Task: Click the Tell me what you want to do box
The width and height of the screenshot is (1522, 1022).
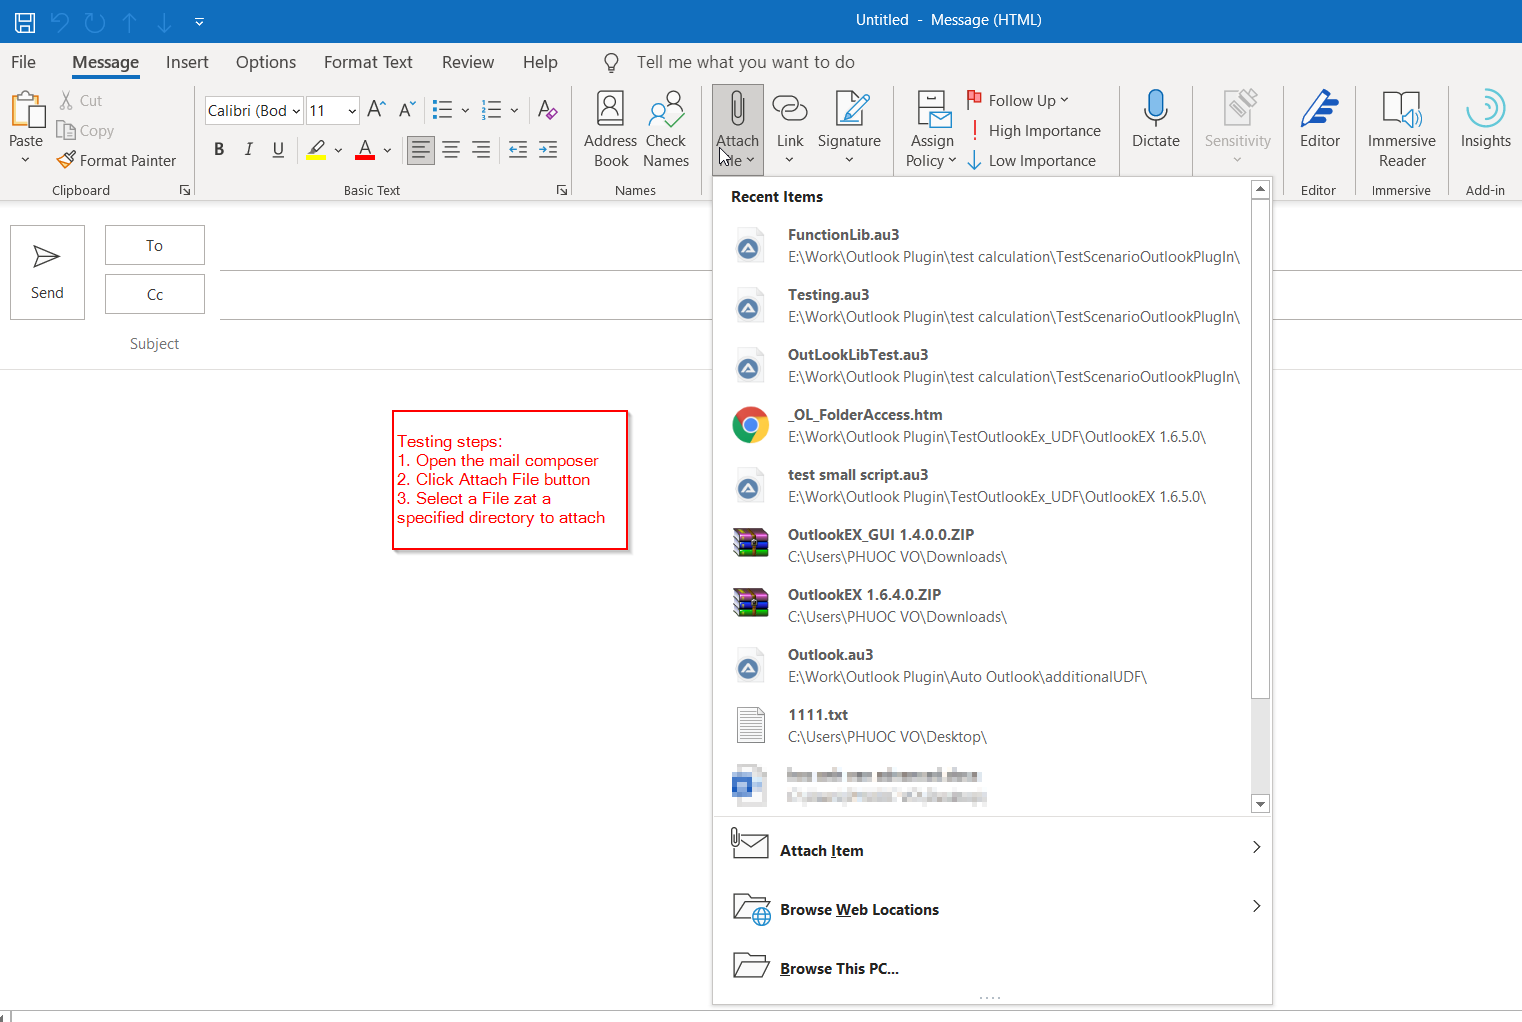Action: point(745,62)
